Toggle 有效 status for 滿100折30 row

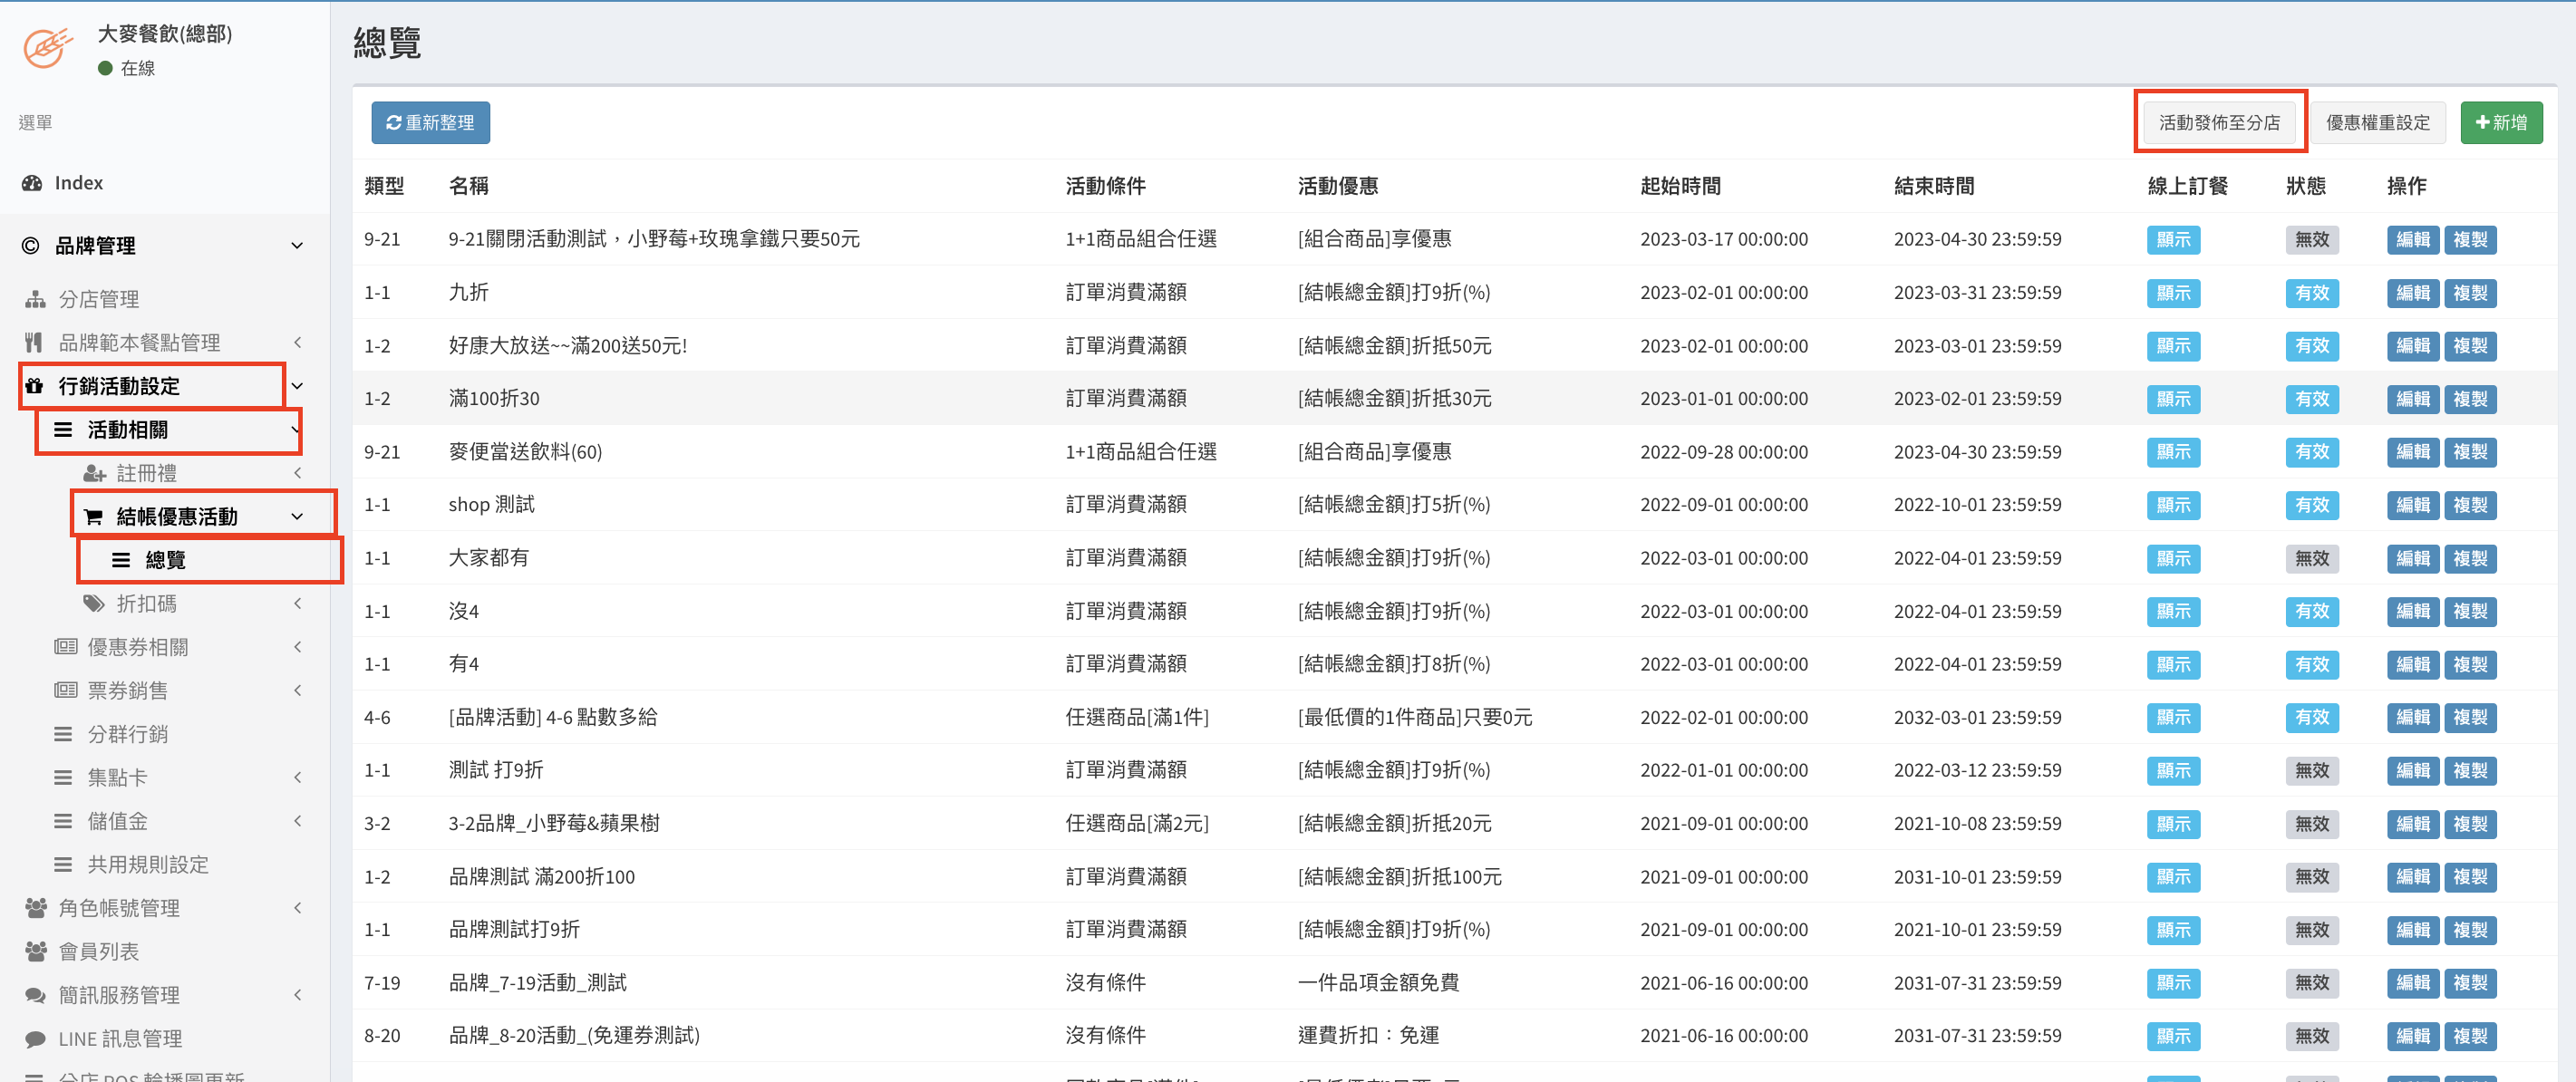[x=2311, y=399]
